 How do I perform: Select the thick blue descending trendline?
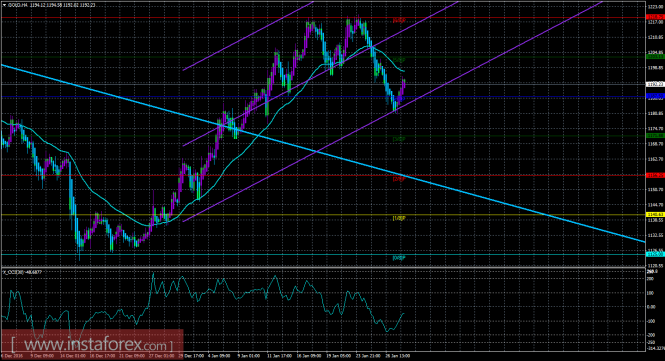322,153
